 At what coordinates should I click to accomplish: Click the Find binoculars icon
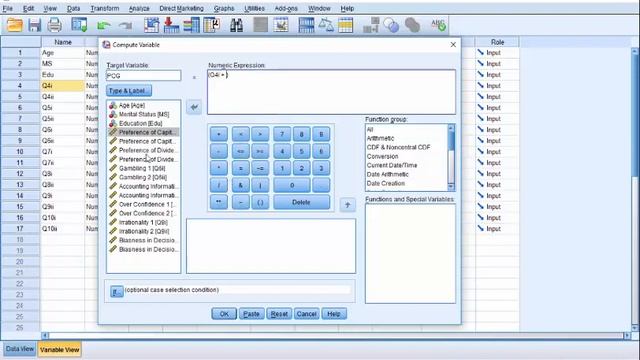(x=236, y=25)
